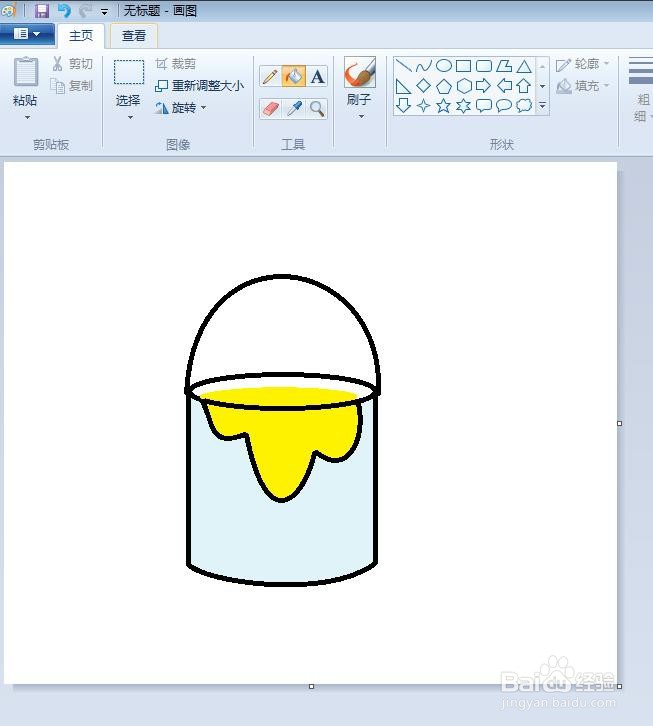Select the Color picker eyedropper tool

click(294, 109)
